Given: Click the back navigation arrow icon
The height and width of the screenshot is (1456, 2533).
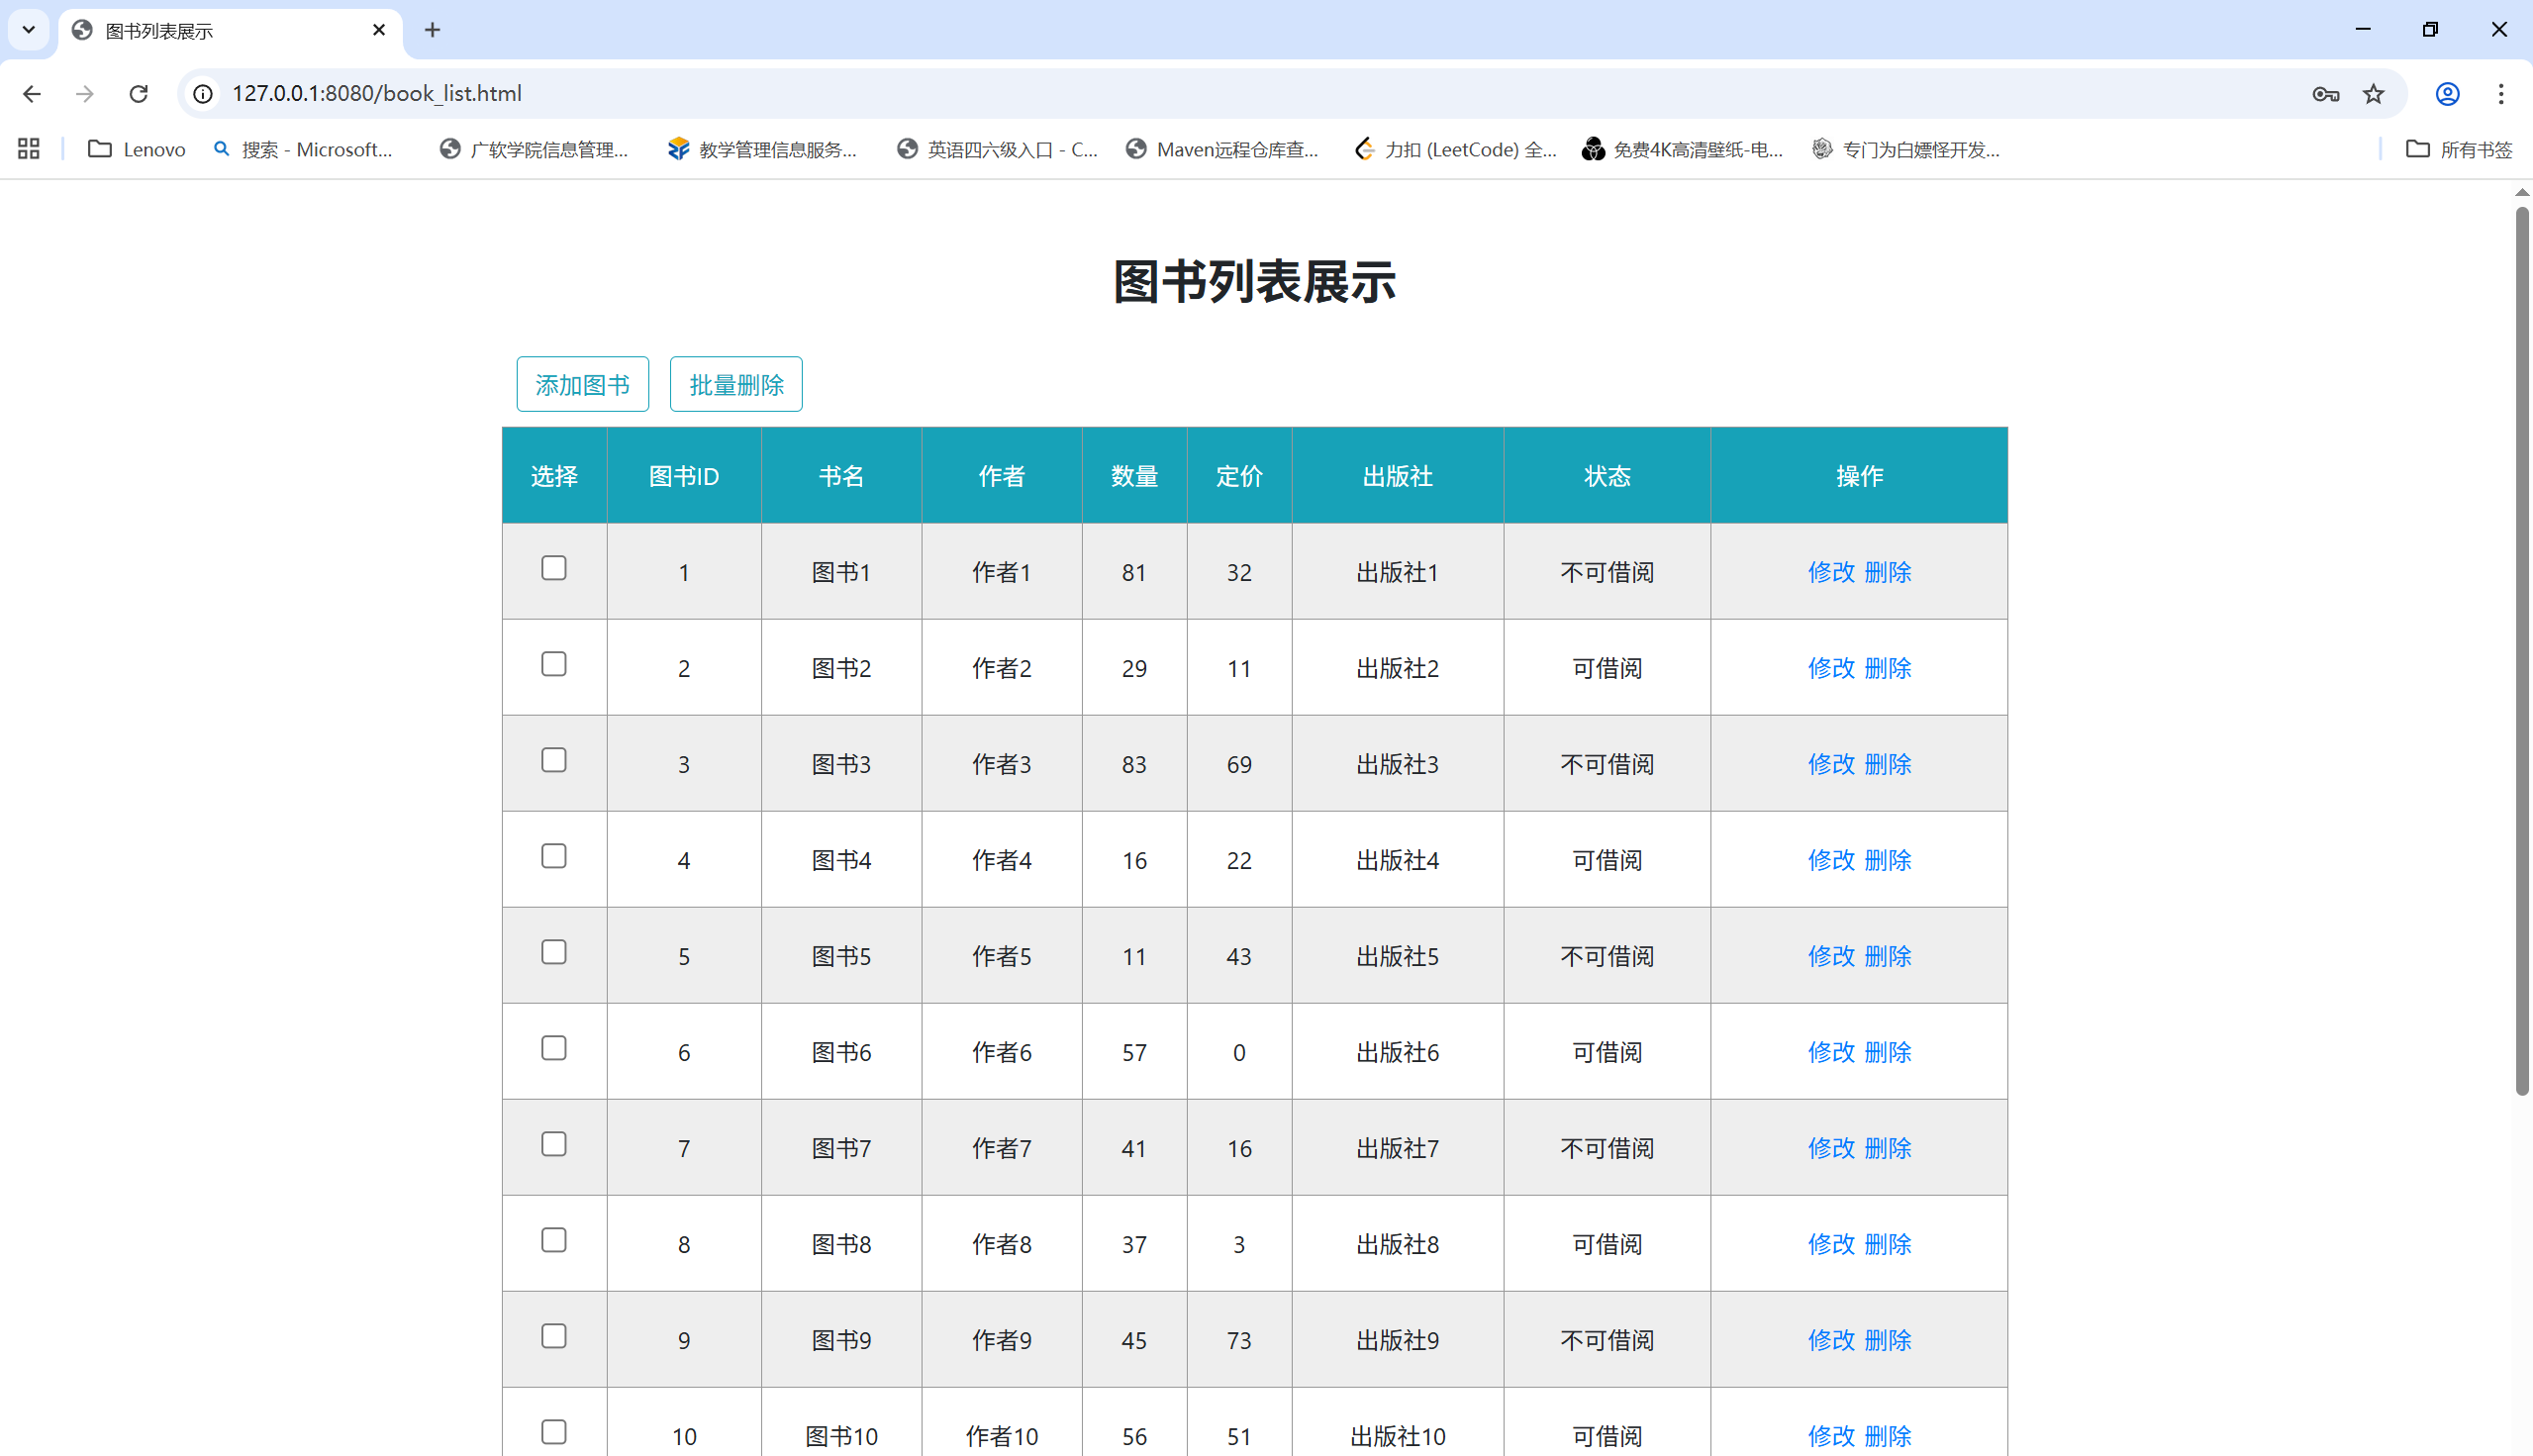Looking at the screenshot, I should [32, 93].
